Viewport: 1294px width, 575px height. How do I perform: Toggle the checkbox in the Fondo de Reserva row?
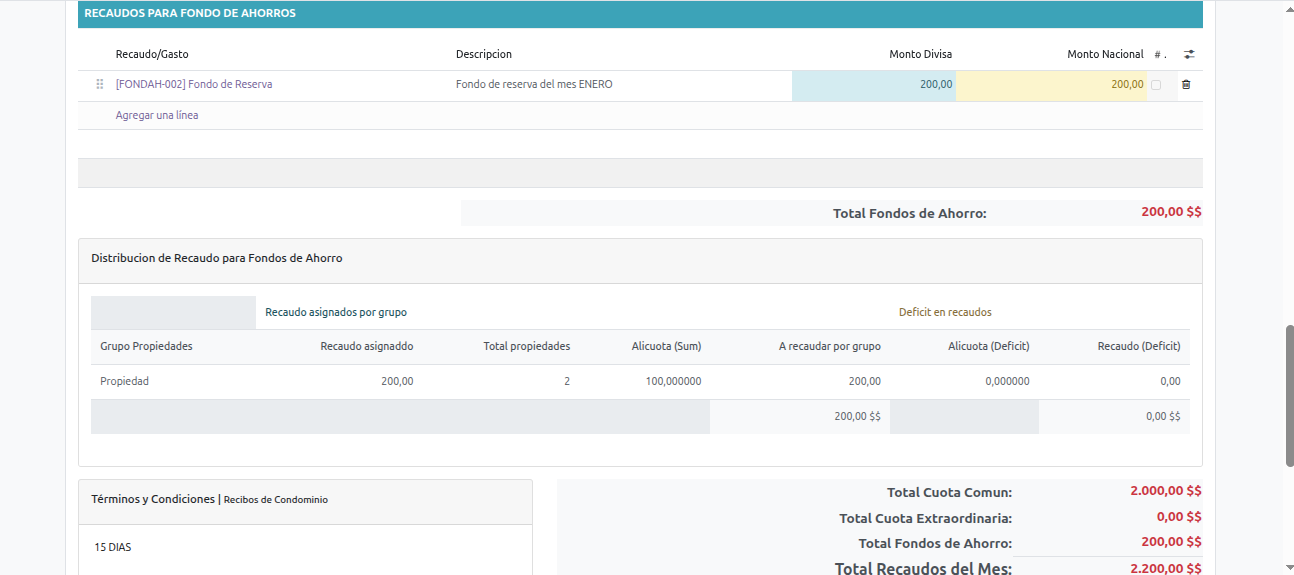(x=1156, y=85)
